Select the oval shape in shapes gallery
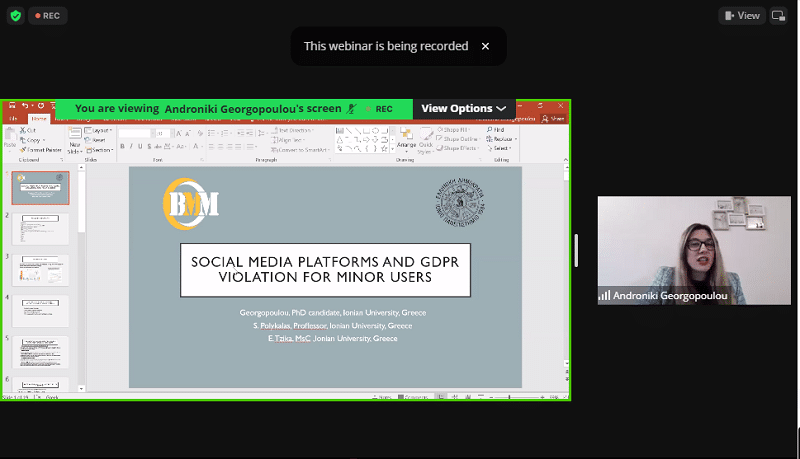 [x=375, y=131]
